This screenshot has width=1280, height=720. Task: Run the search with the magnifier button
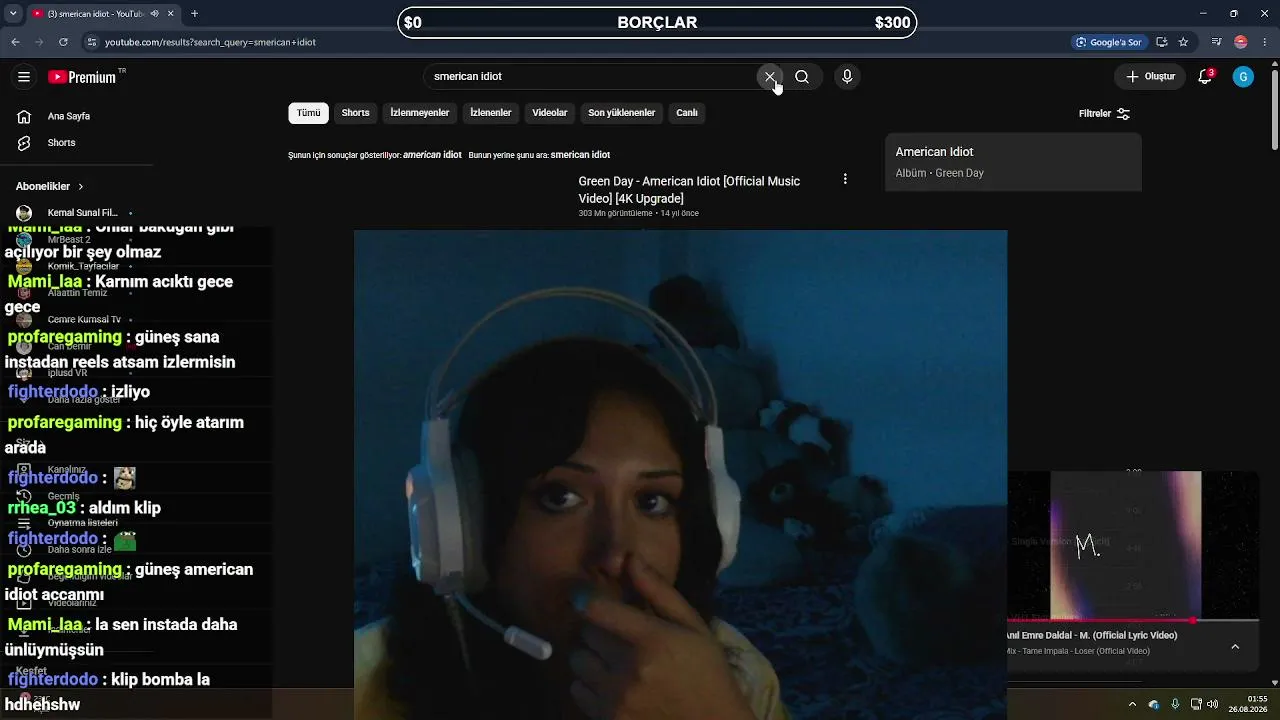pyautogui.click(x=802, y=77)
